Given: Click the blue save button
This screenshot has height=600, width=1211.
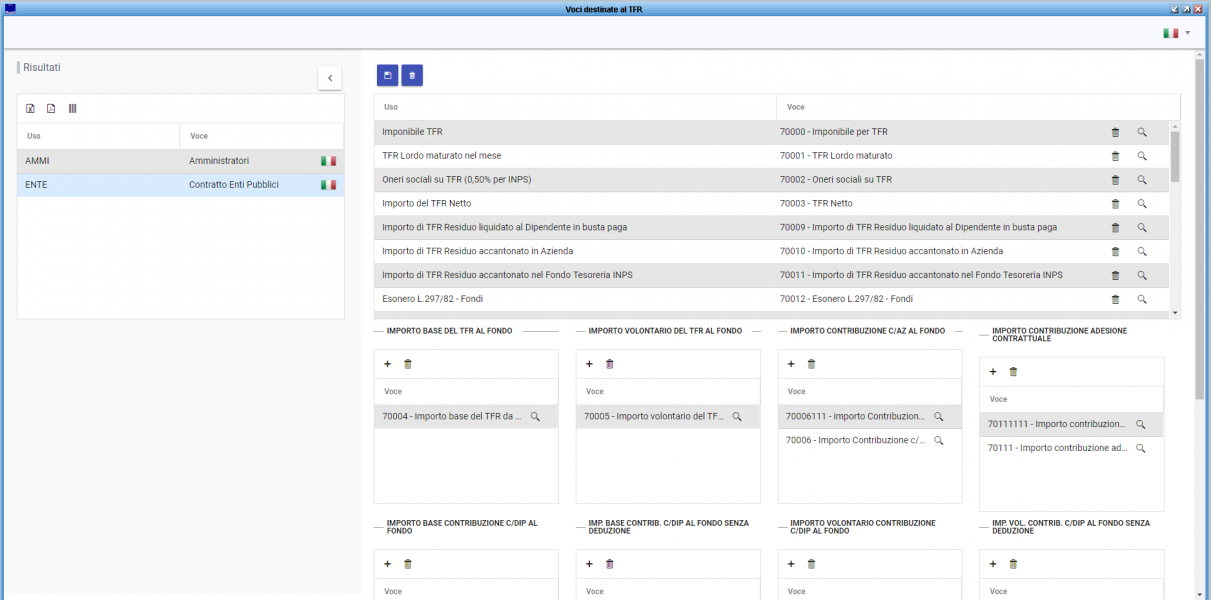Looking at the screenshot, I should tap(387, 75).
